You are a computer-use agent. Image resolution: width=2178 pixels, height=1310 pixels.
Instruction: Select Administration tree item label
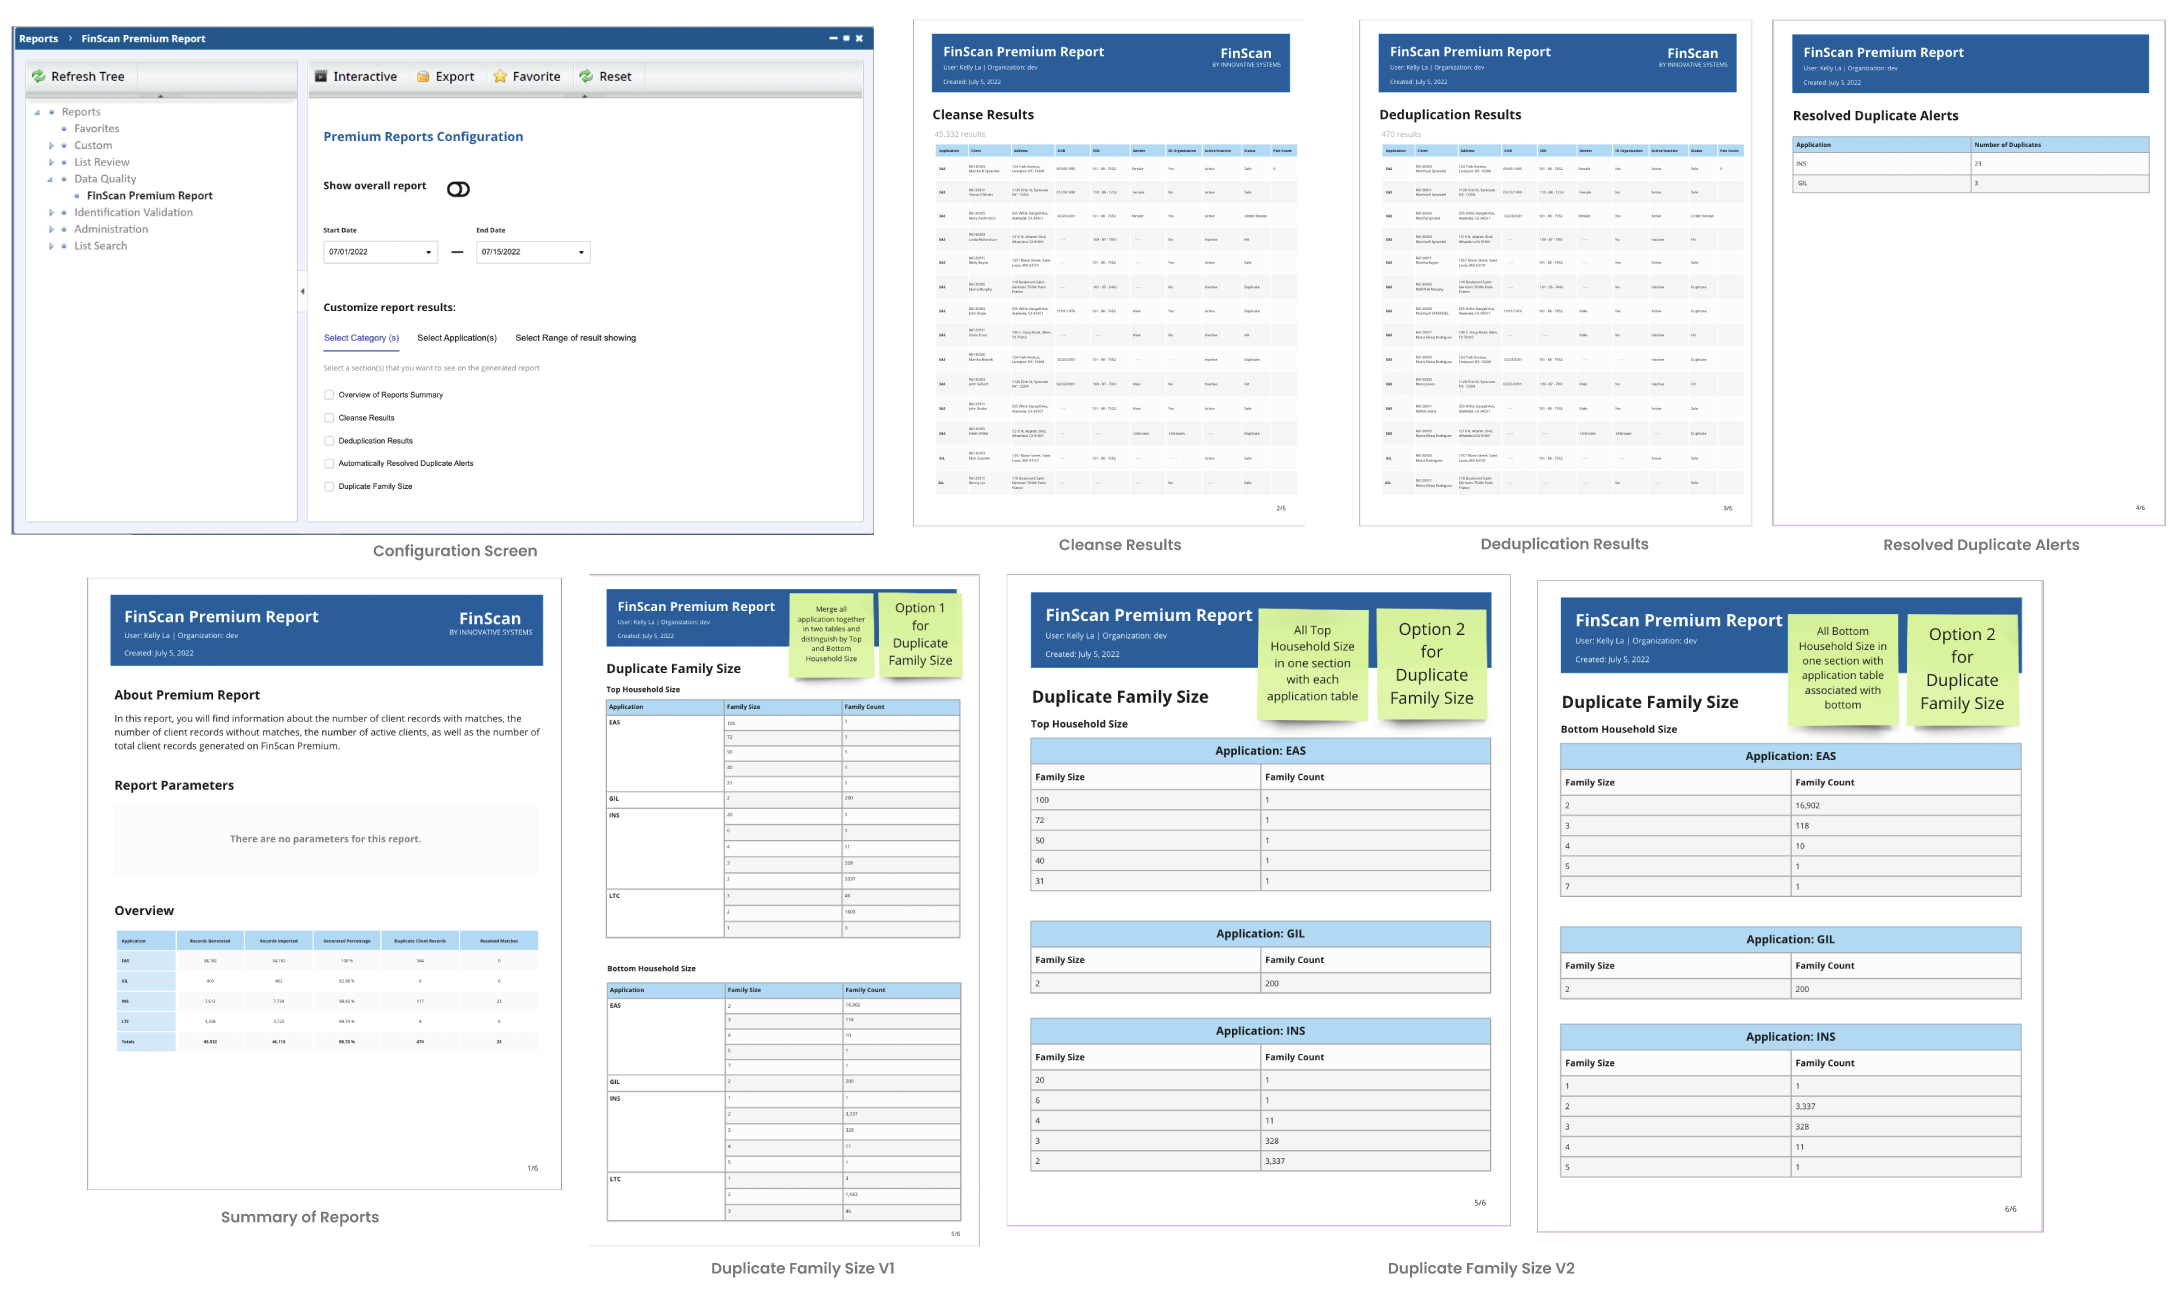[x=111, y=229]
